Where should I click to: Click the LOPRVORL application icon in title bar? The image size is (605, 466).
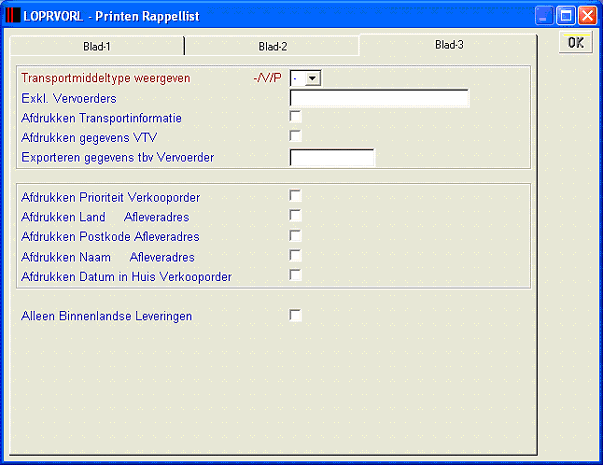13,15
